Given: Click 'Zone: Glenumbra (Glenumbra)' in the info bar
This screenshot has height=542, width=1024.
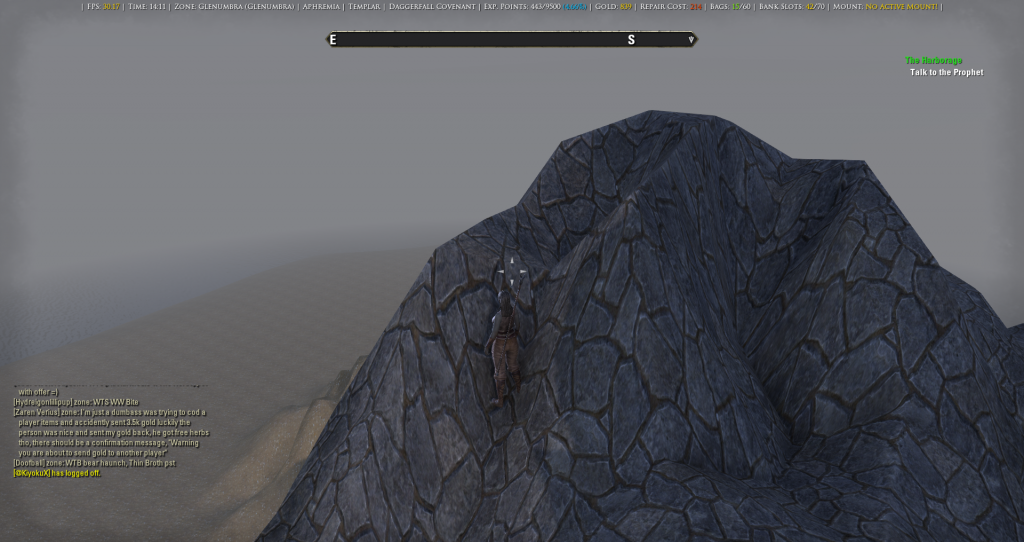Looking at the screenshot, I should [234, 7].
